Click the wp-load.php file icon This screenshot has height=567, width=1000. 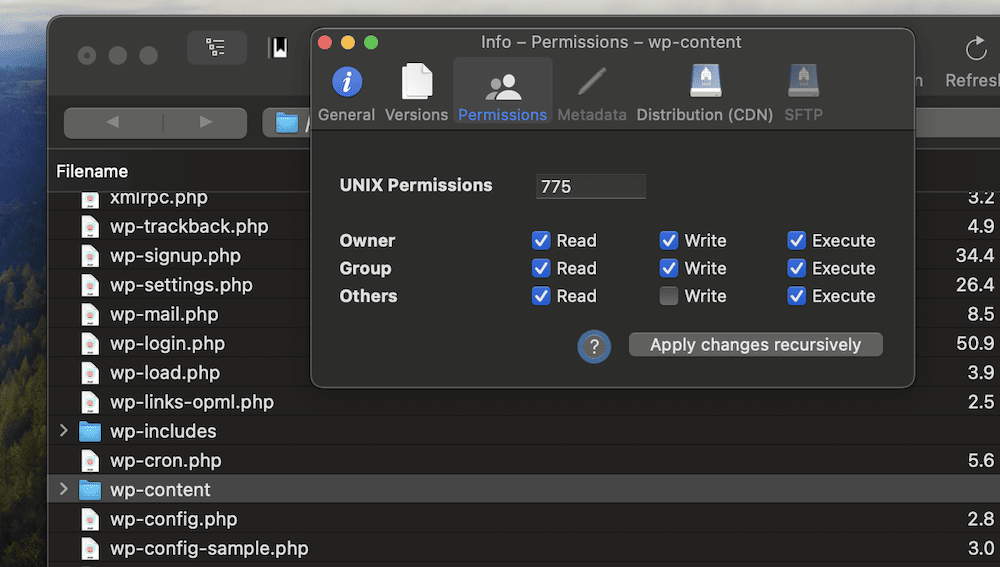pos(90,372)
